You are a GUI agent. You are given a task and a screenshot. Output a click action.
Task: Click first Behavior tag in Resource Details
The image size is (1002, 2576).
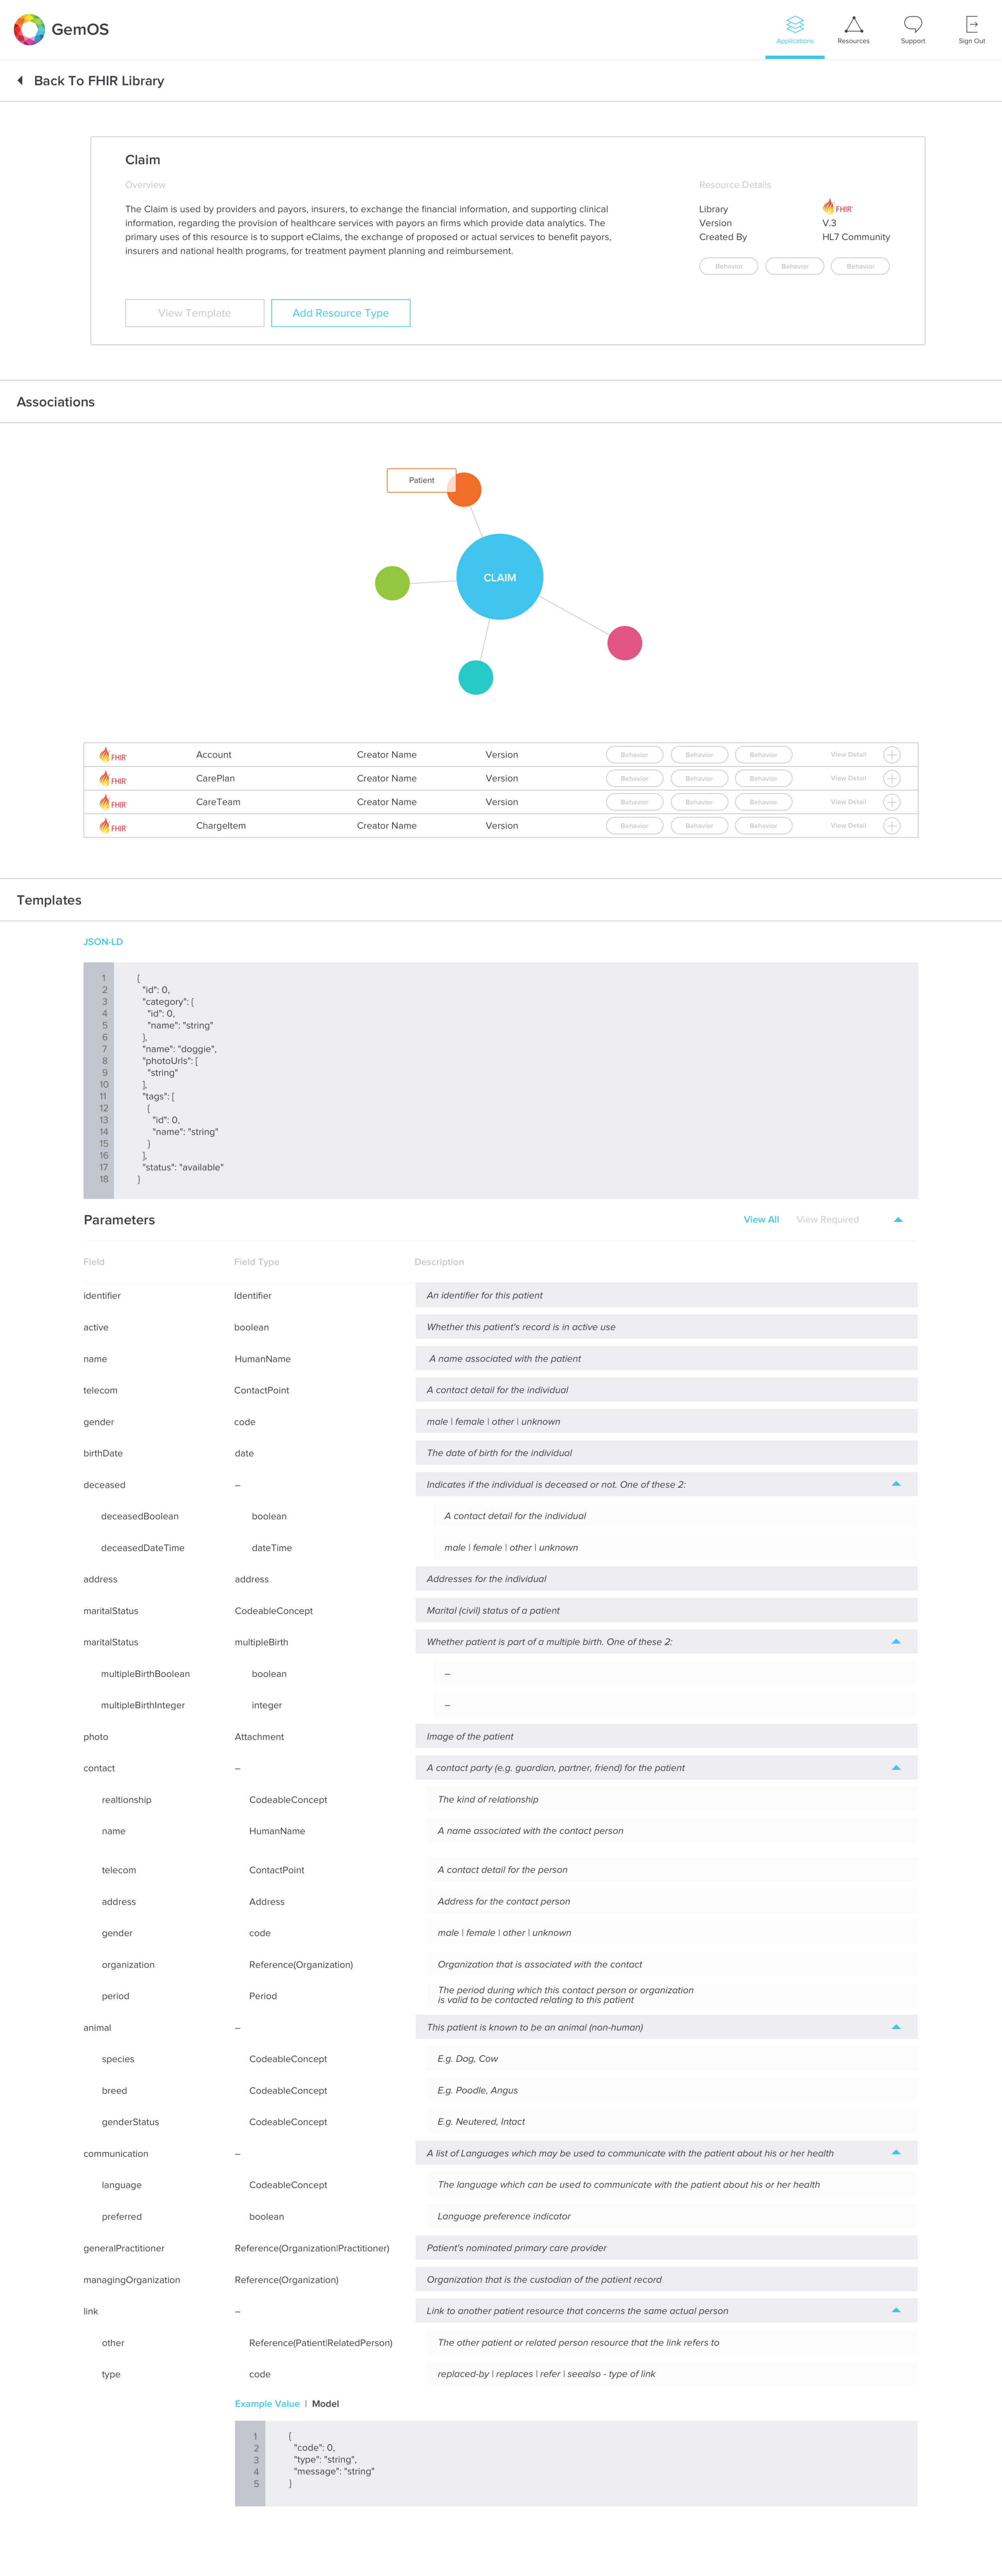coord(728,266)
